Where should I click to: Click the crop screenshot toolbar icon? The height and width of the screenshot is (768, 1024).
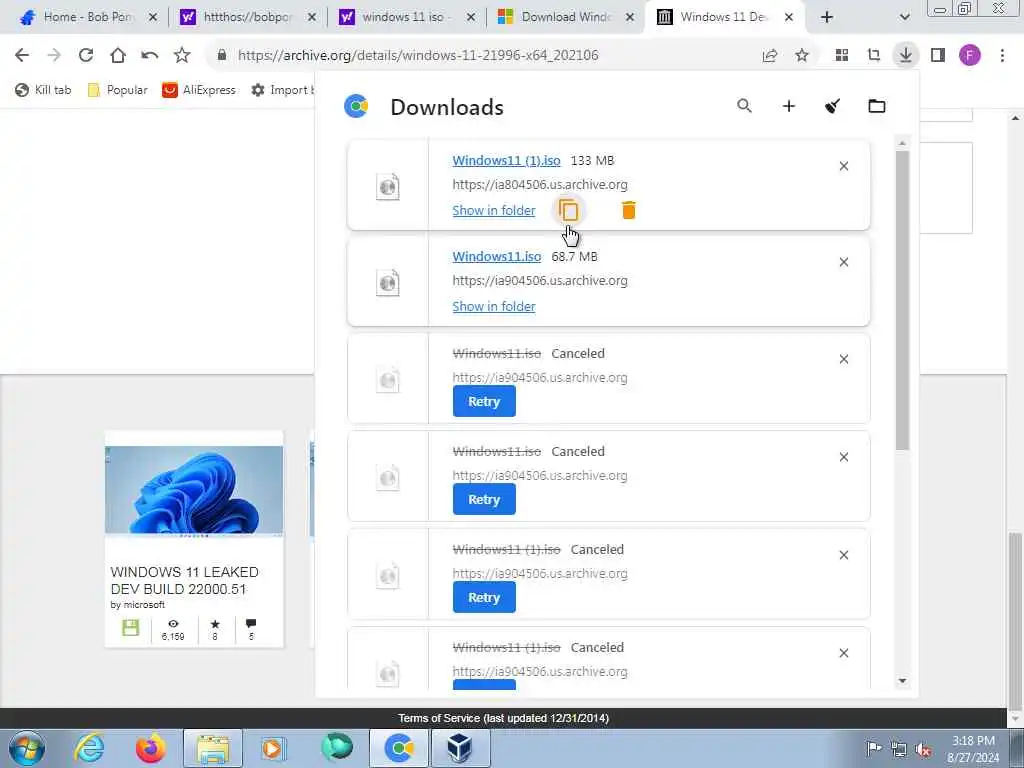874,56
